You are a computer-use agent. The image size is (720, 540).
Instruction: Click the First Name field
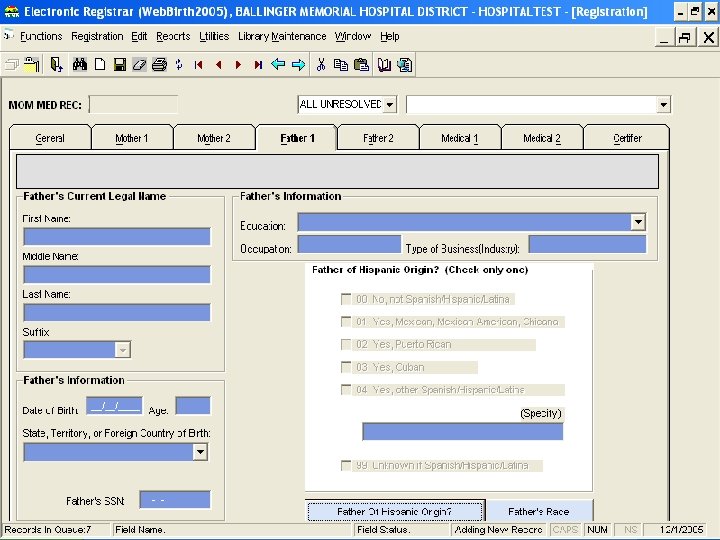(x=117, y=237)
